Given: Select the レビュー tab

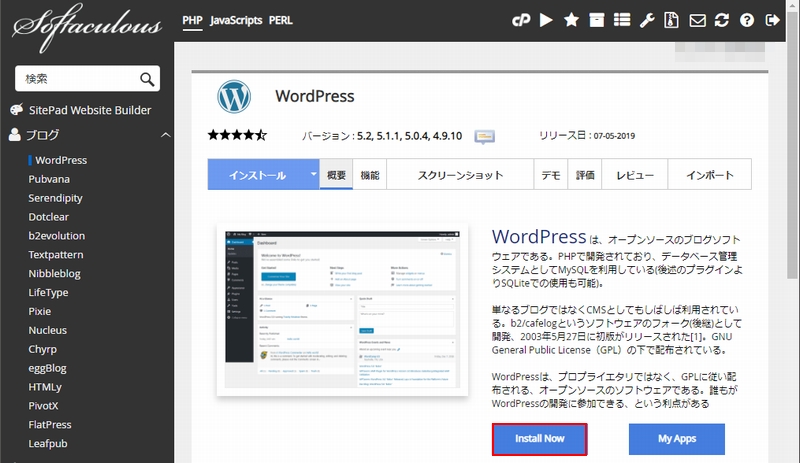Looking at the screenshot, I should tap(635, 175).
